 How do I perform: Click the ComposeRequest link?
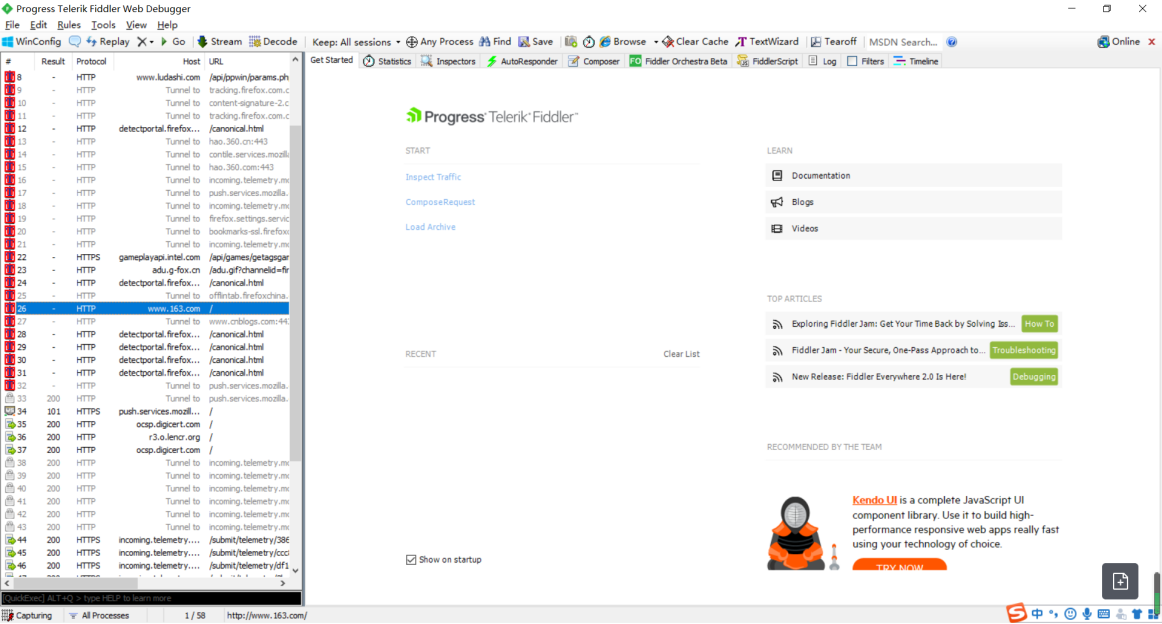click(440, 202)
